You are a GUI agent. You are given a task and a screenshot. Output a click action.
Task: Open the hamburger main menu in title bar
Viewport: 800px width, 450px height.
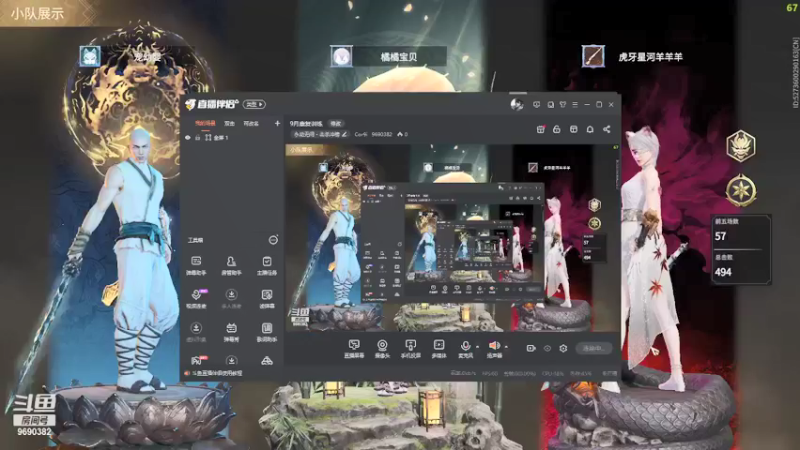pos(575,105)
